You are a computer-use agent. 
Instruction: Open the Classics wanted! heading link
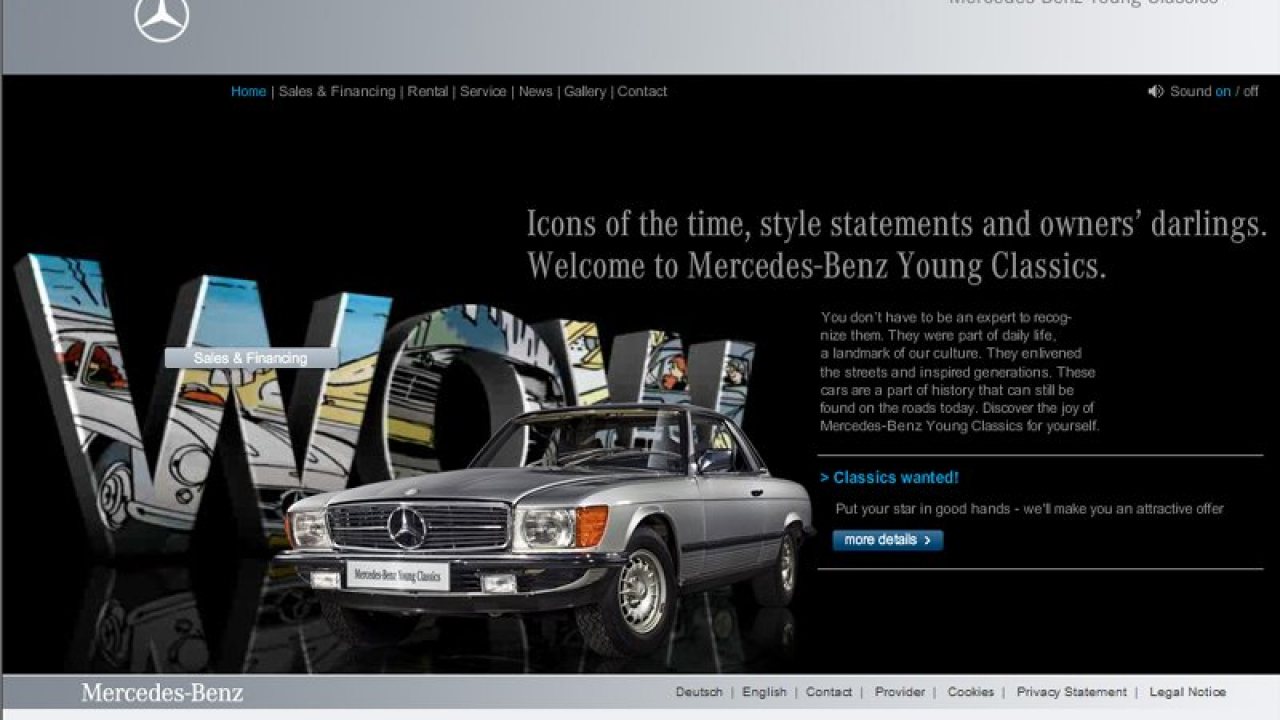tap(889, 478)
